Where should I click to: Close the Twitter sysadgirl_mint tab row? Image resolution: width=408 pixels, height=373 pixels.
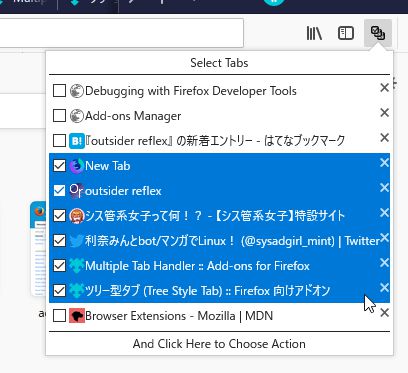coord(384,238)
